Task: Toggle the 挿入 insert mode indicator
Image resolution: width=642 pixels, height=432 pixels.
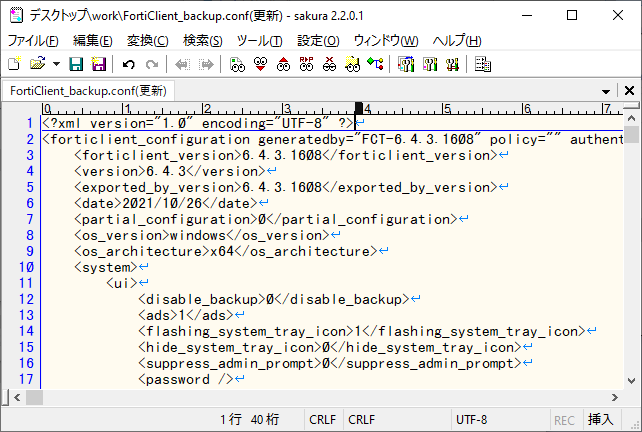Action: coord(601,420)
